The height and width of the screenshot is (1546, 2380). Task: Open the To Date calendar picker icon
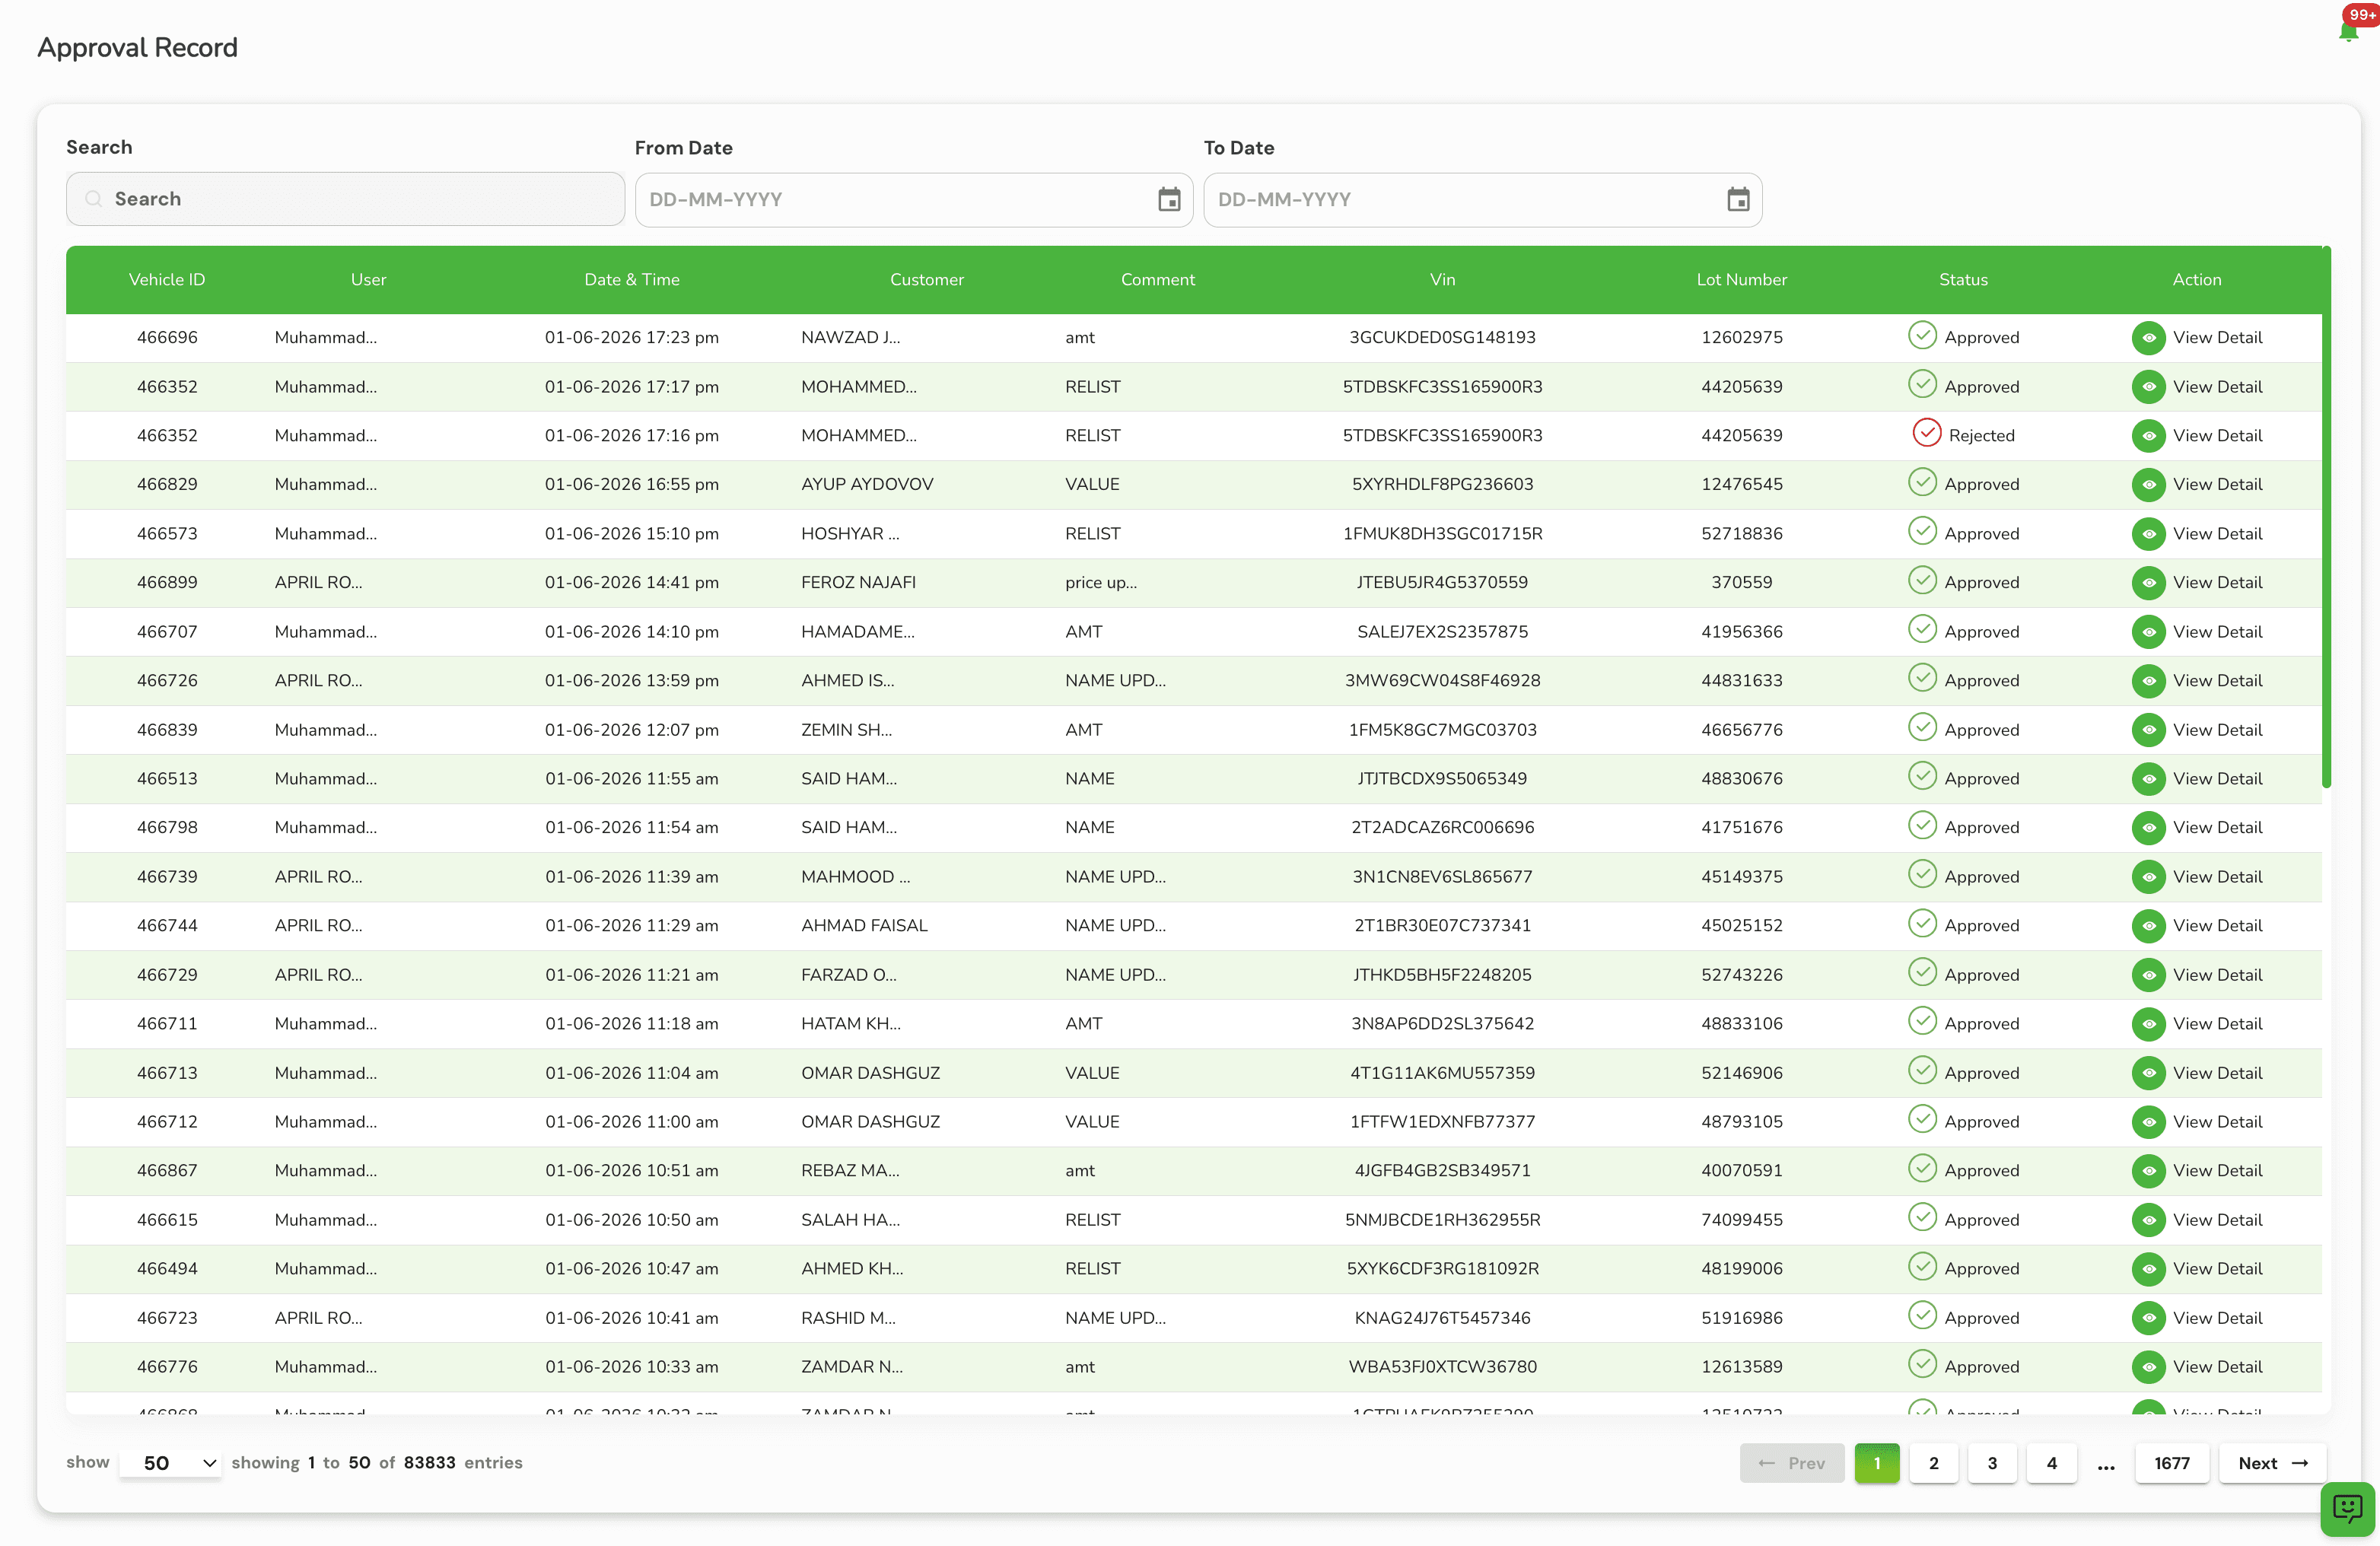[x=1738, y=200]
